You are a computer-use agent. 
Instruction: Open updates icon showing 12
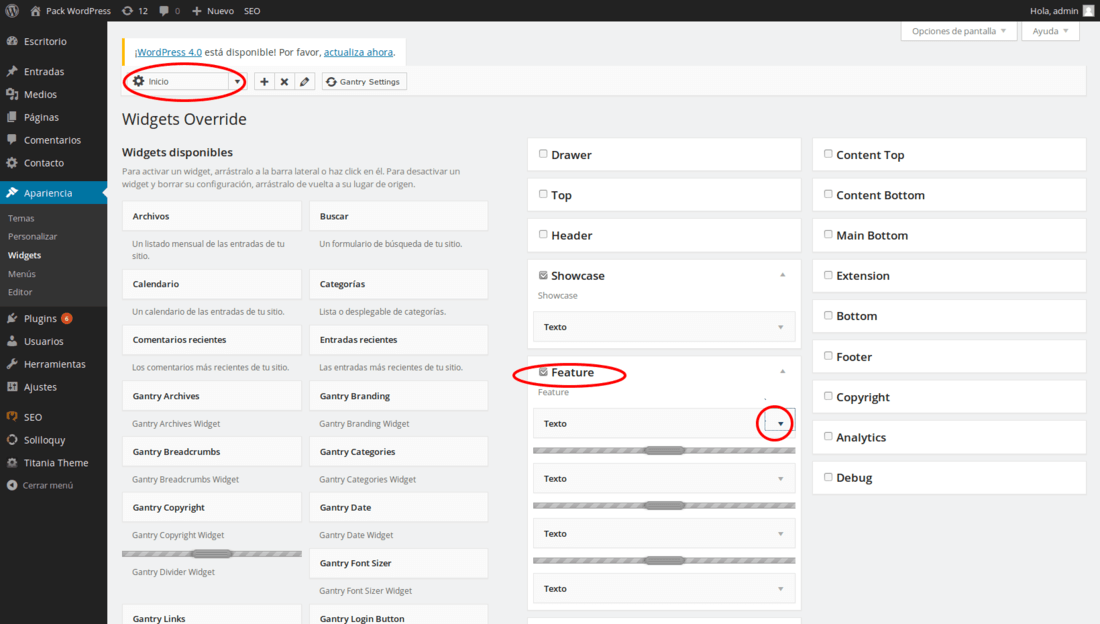point(127,11)
